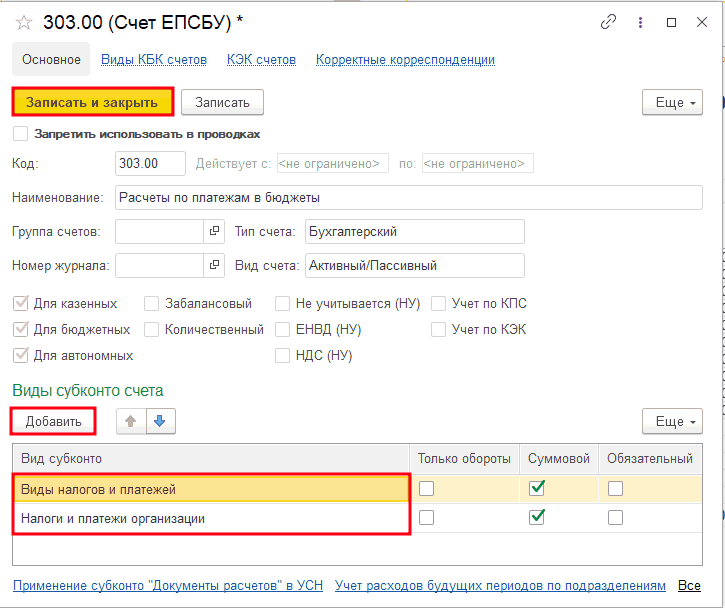Move subconto row down with blue arrow

[x=159, y=421]
